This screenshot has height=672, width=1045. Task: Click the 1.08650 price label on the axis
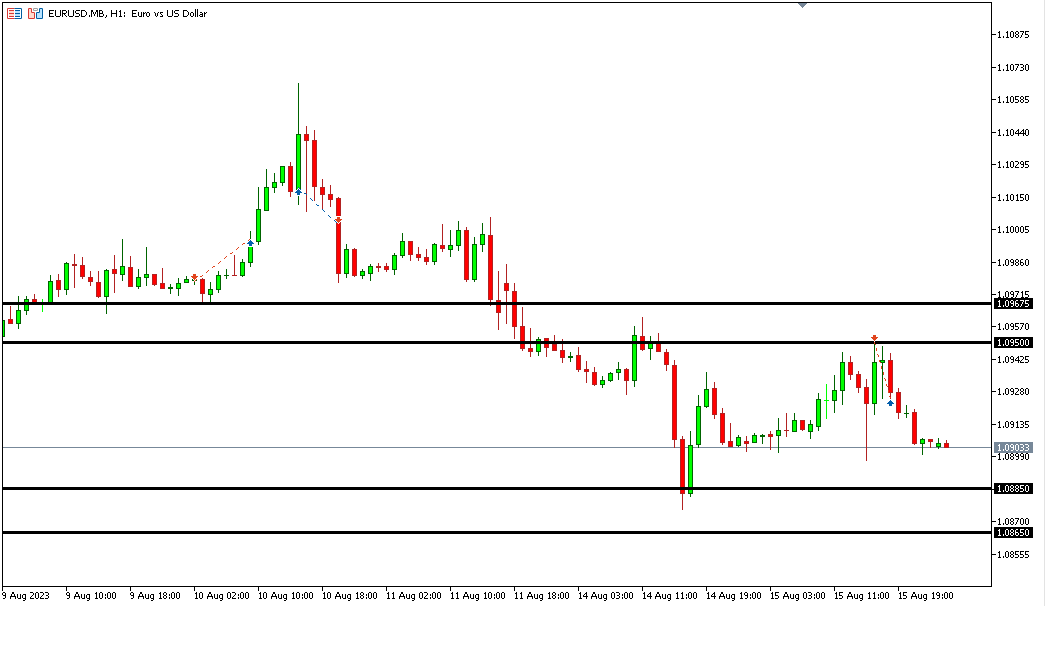tap(1013, 533)
